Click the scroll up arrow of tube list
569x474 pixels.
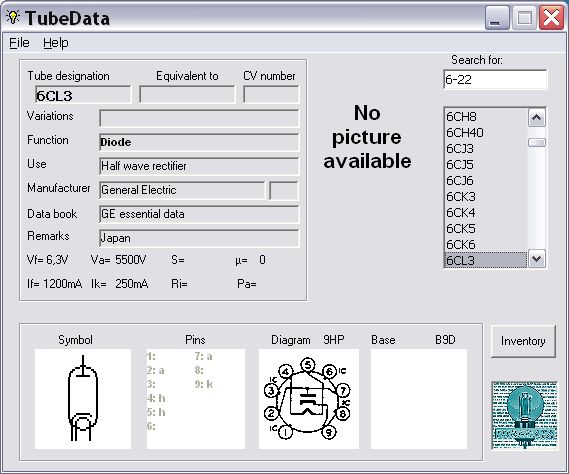tap(537, 118)
